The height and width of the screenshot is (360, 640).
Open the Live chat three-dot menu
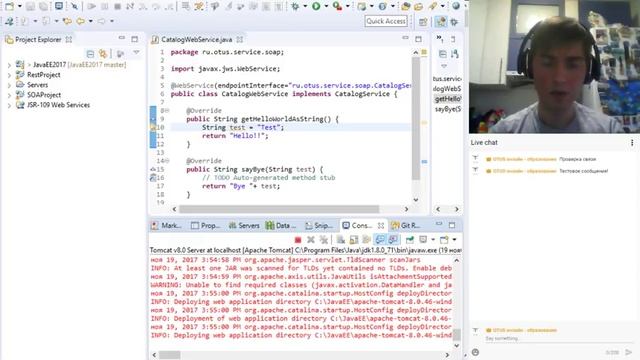(x=632, y=142)
